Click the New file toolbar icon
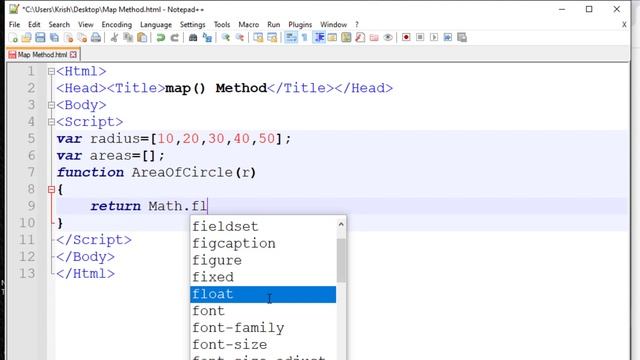The height and width of the screenshot is (360, 640). click(x=13, y=38)
